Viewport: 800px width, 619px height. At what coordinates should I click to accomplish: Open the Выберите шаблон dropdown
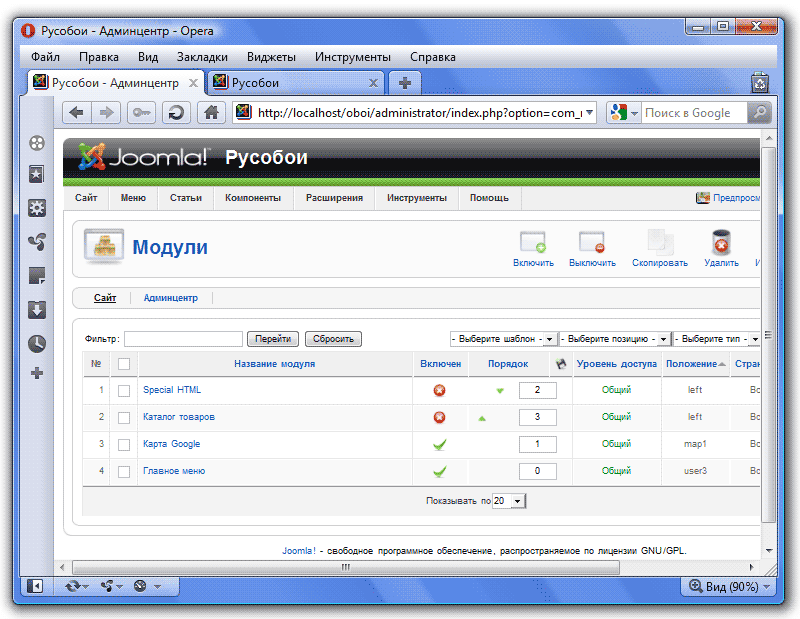click(x=504, y=339)
